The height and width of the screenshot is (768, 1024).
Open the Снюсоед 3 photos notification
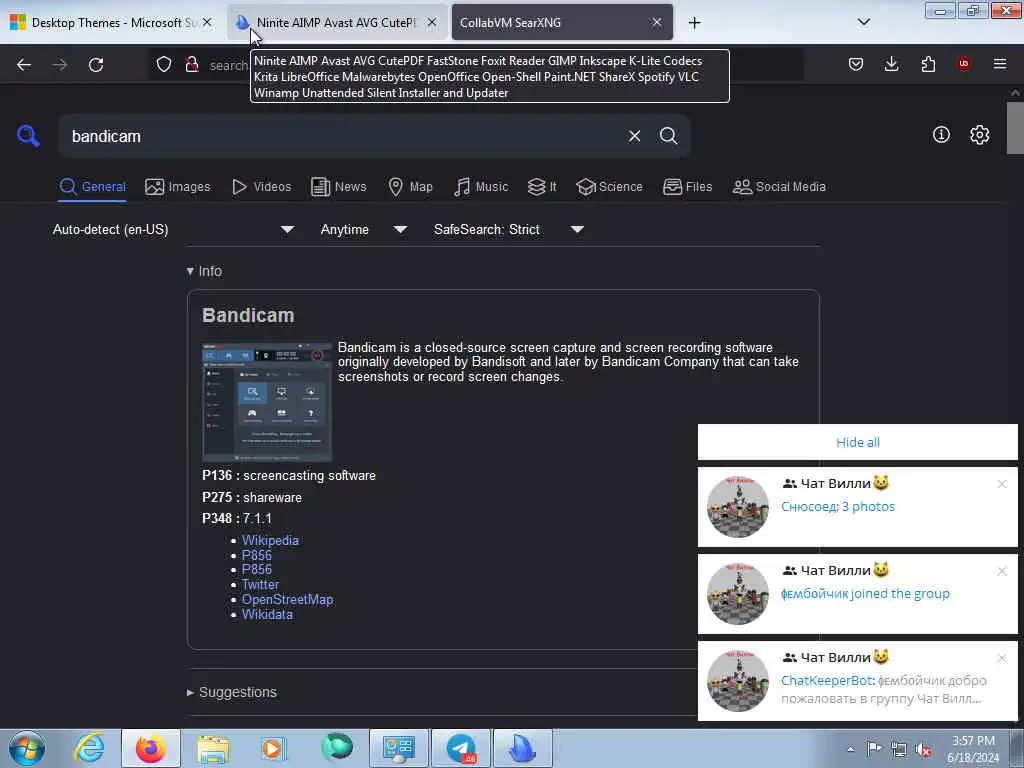coord(857,507)
